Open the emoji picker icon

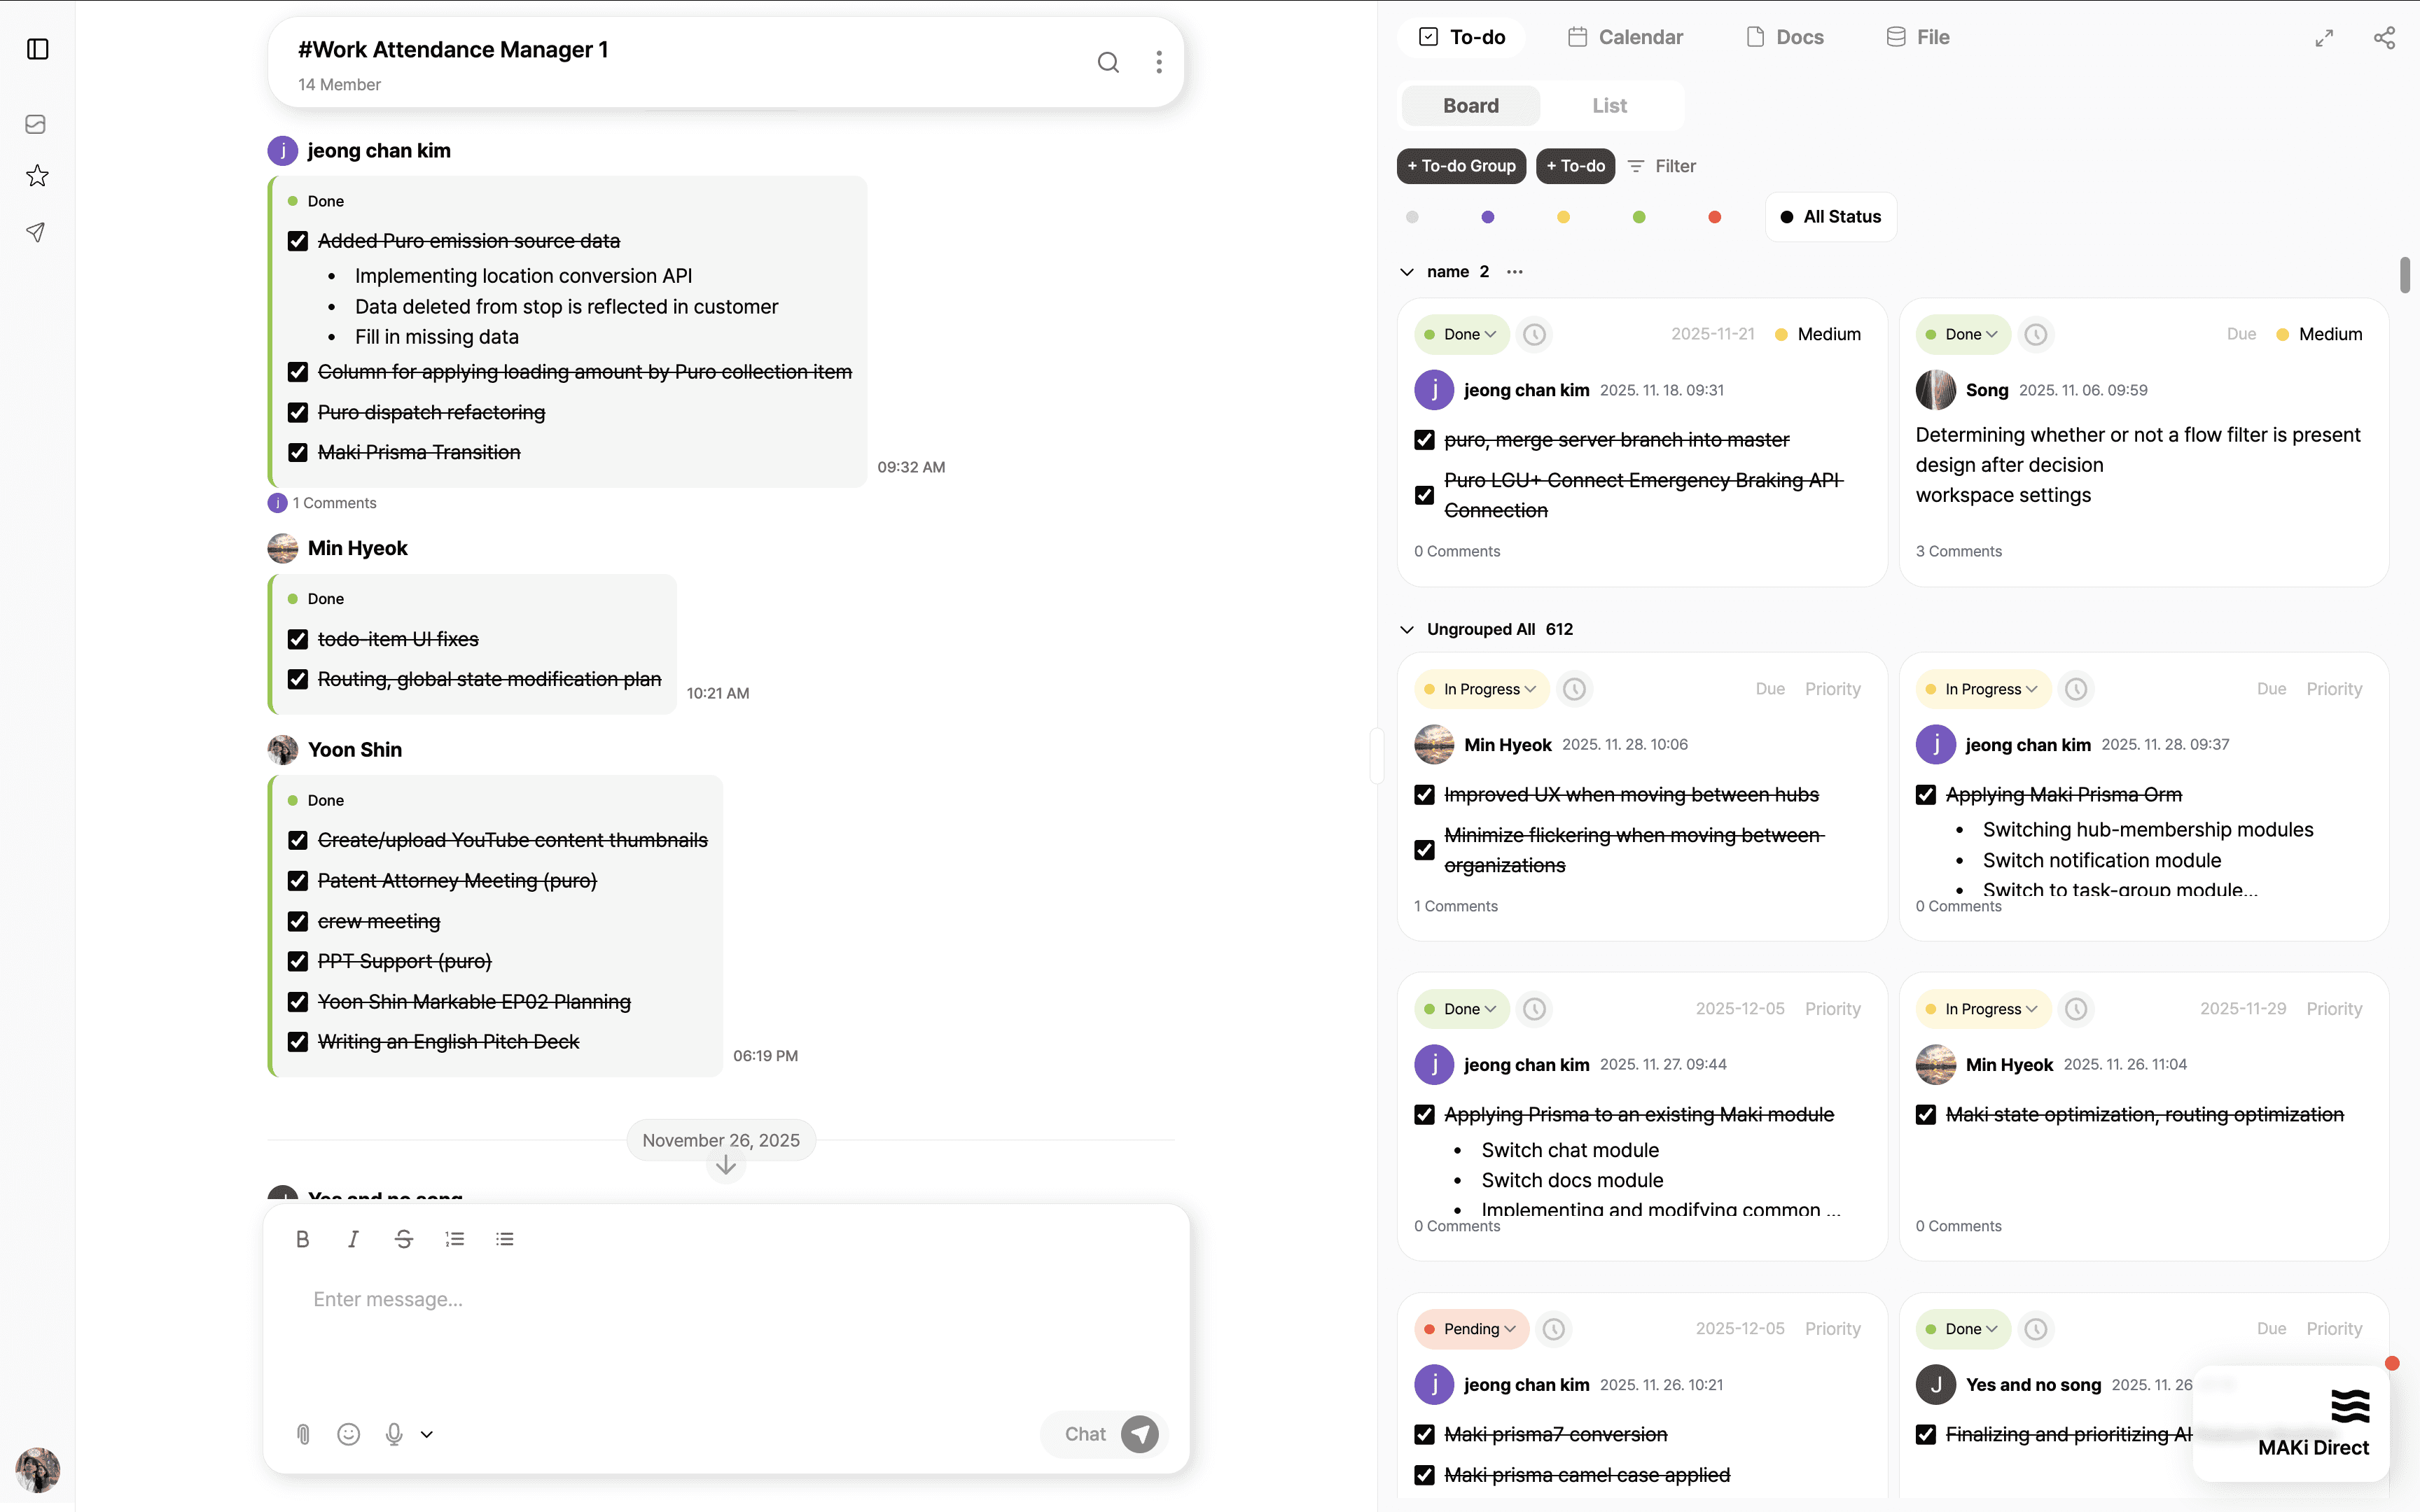(349, 1434)
